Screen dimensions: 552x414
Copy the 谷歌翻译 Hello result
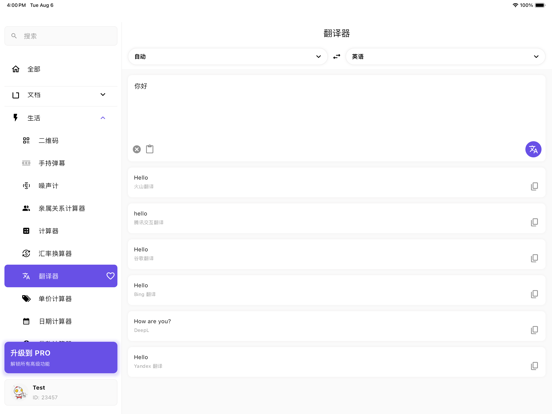coord(534,258)
